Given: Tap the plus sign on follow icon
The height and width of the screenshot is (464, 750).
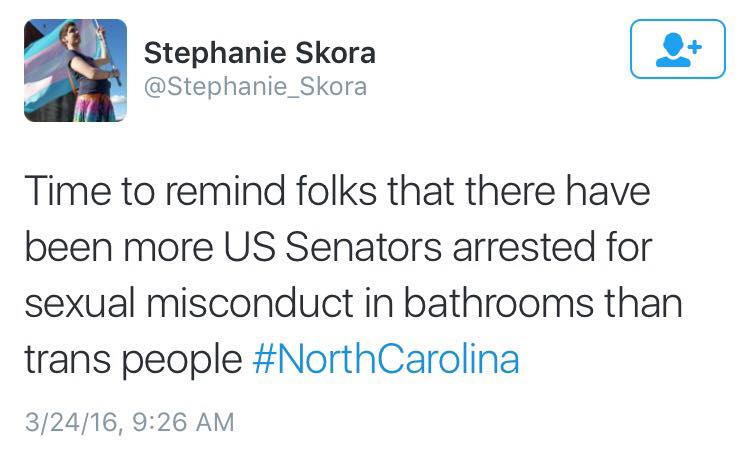Looking at the screenshot, I should tap(695, 47).
